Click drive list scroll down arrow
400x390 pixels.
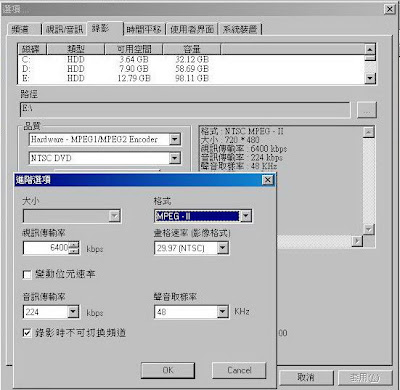(370, 78)
